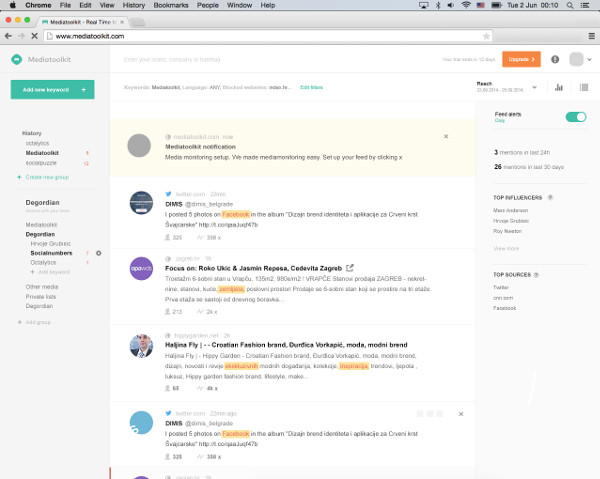Click the Twitter bird icon on bottom DIMIS post
Viewport: 600px width, 479px height.
[x=168, y=413]
